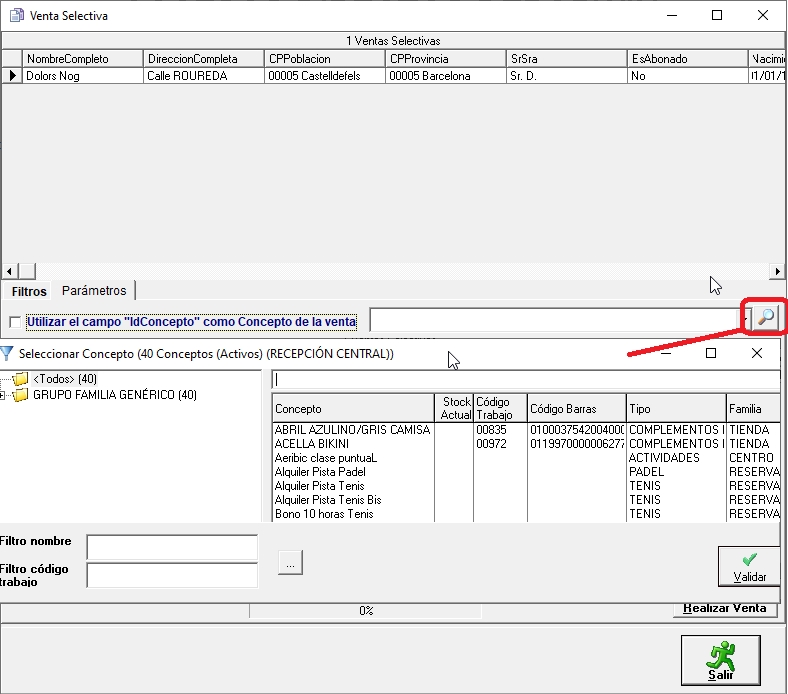Click the Venta Selectiva window title icon
Image resolution: width=788 pixels, height=694 pixels.
coord(17,16)
